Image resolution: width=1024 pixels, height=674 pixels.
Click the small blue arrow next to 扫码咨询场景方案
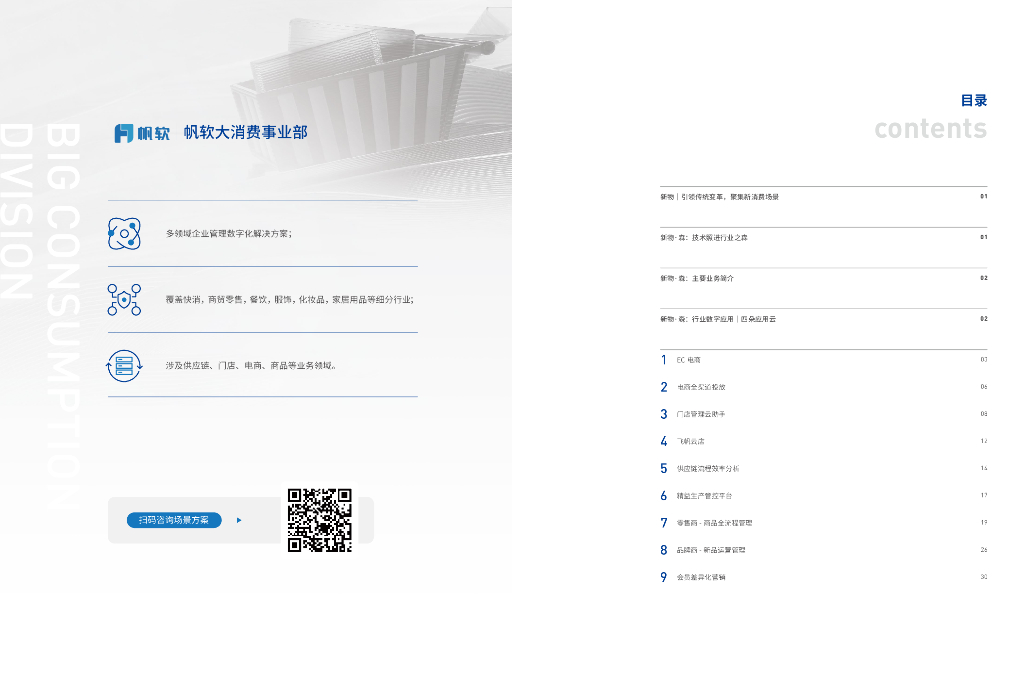tap(239, 521)
